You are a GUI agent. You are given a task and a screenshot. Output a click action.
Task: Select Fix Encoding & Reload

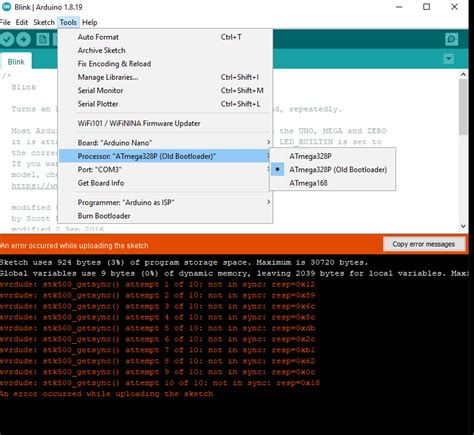165,64
